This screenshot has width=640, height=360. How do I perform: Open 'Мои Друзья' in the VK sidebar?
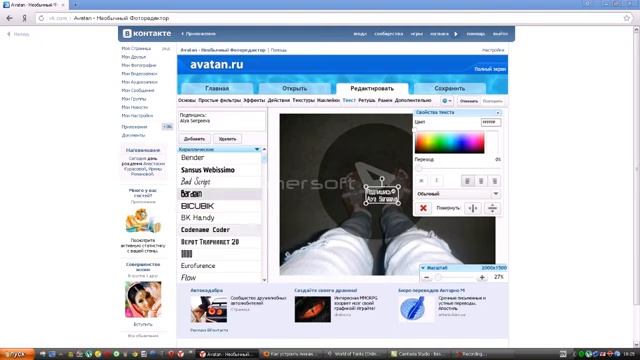click(x=133, y=57)
